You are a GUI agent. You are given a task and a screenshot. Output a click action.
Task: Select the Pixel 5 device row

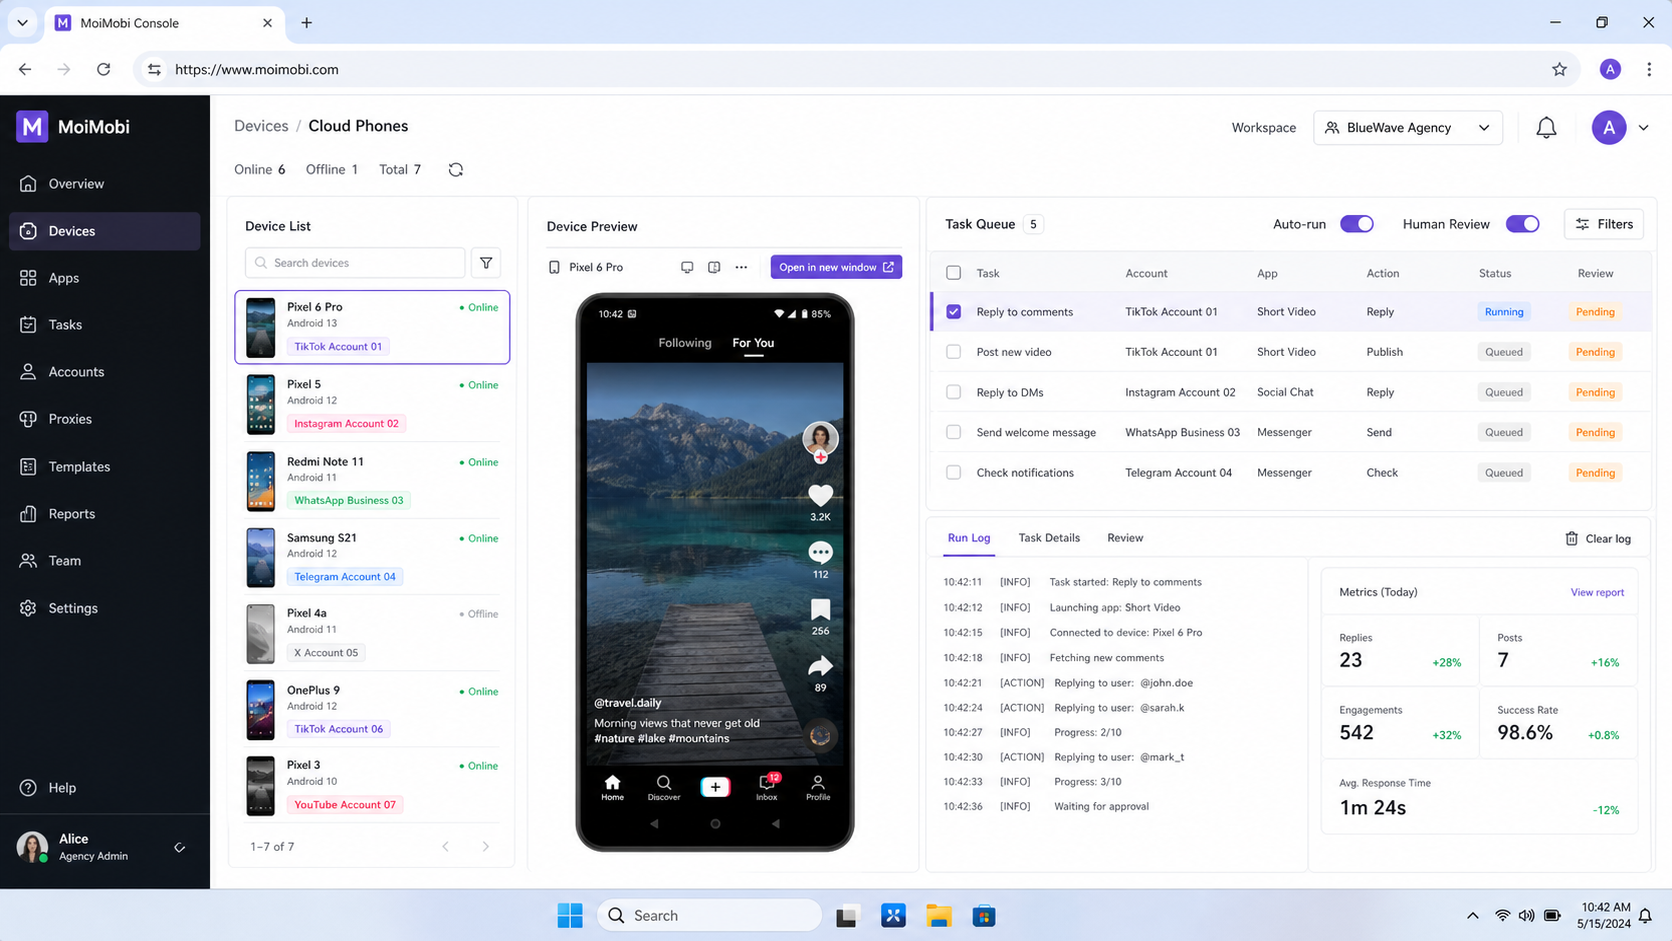[372, 404]
